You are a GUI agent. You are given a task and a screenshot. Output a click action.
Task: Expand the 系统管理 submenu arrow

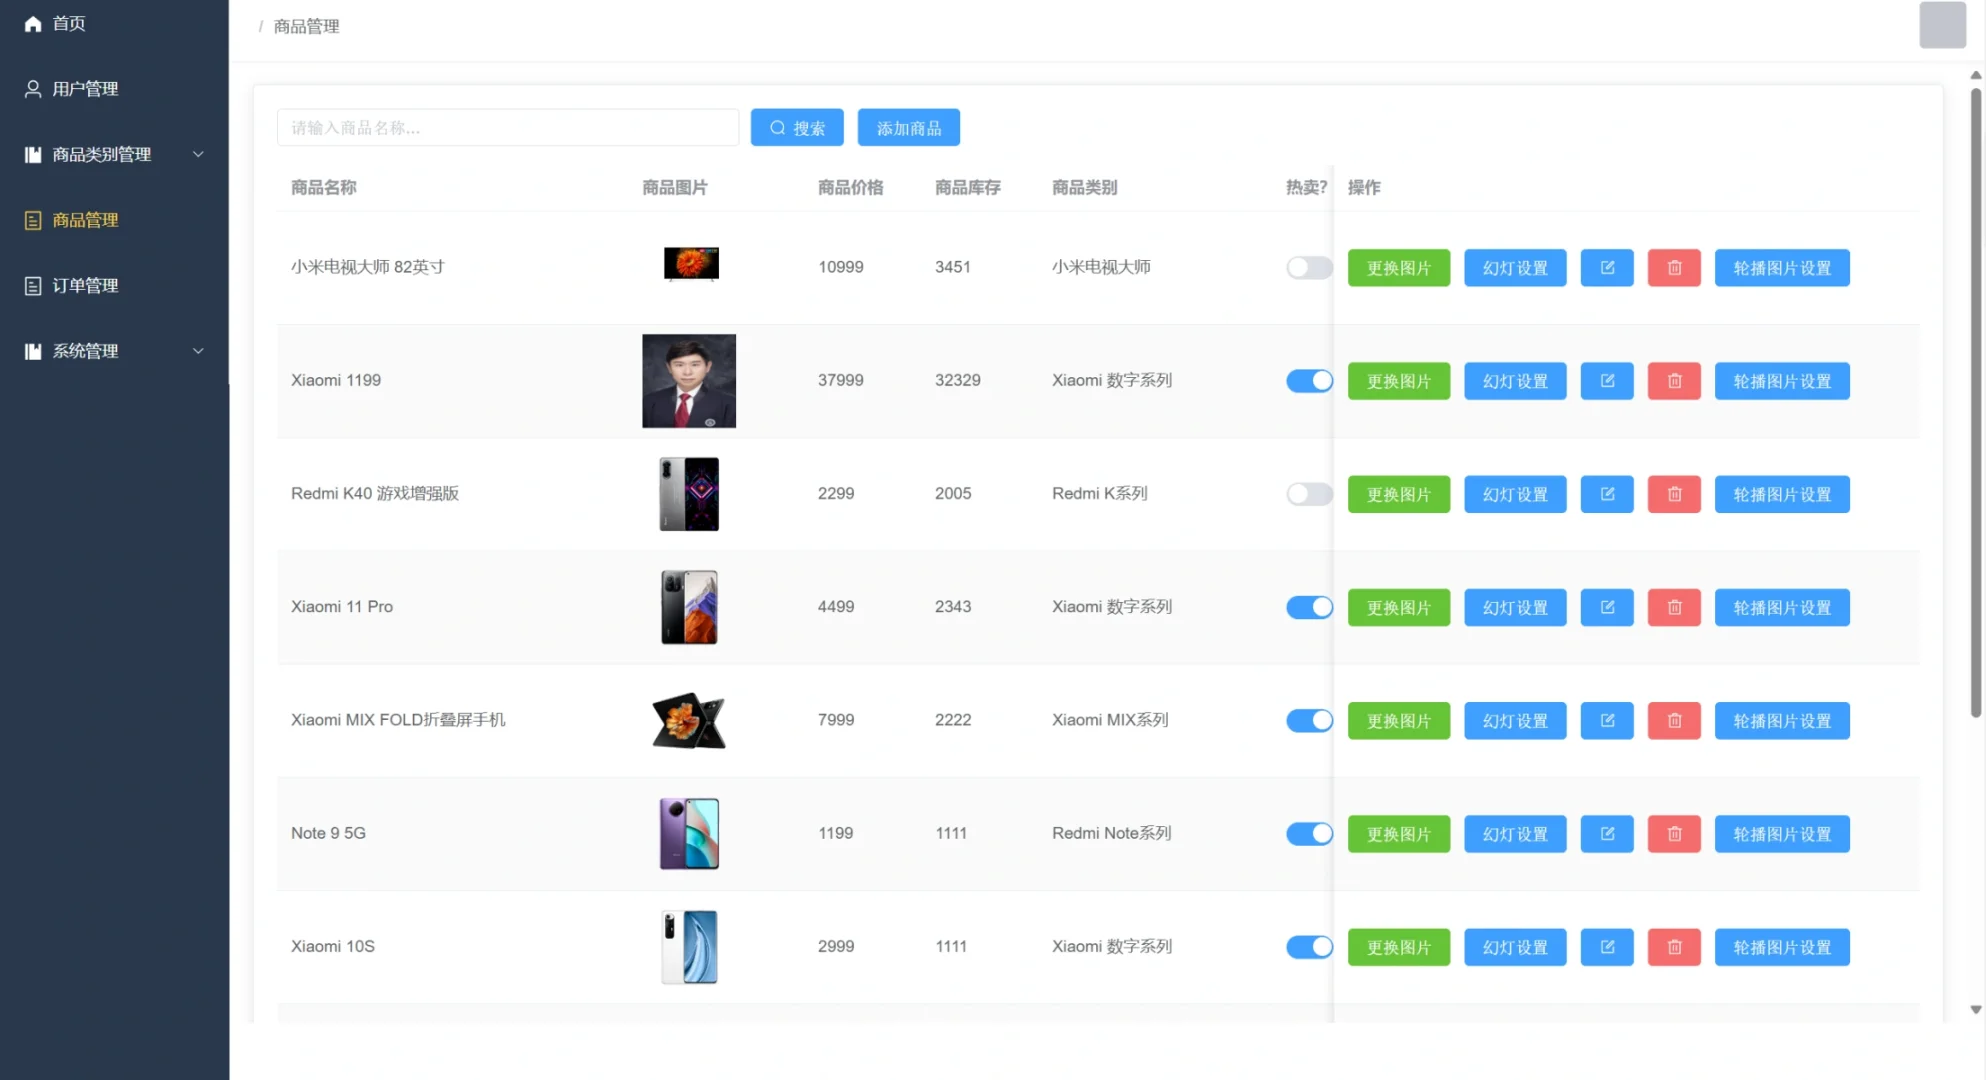click(x=198, y=351)
